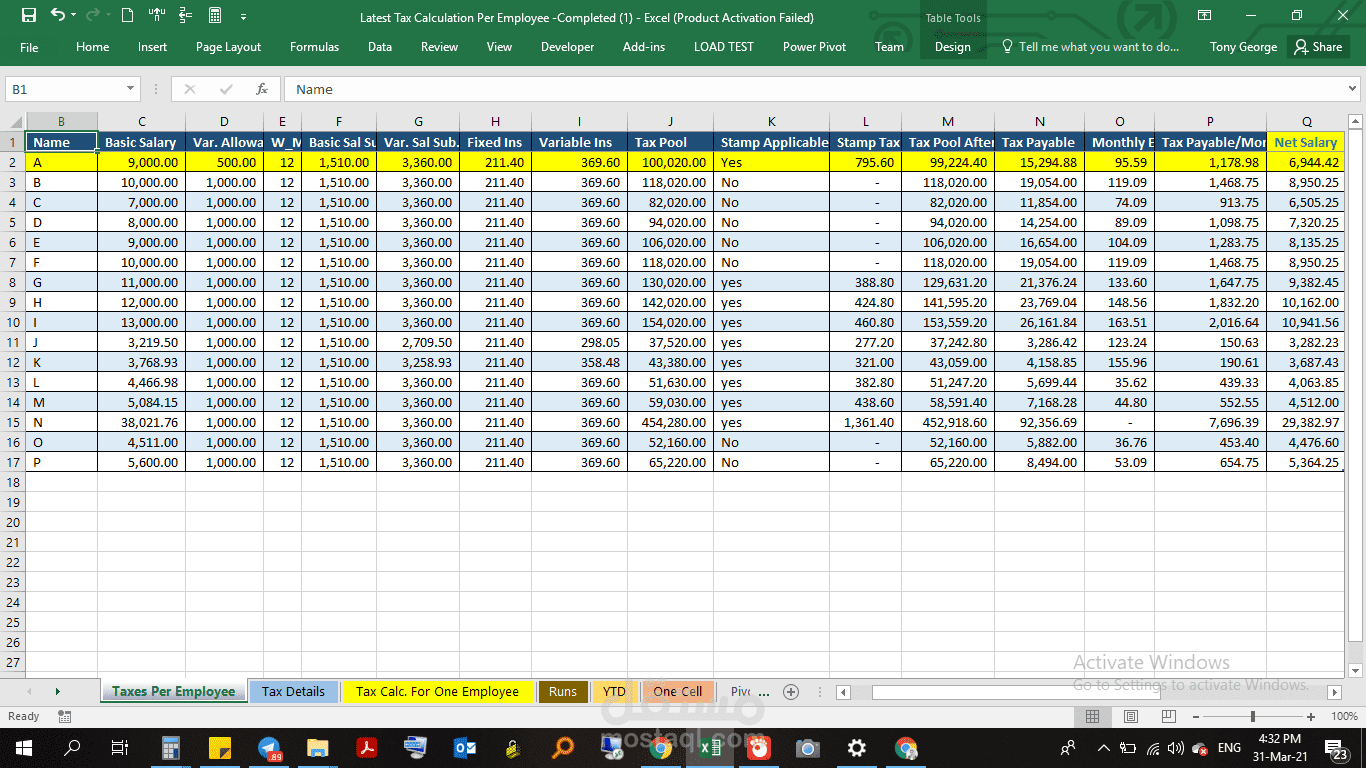
Task: Open Customize Quick Access Toolbar dropdown
Action: (x=243, y=16)
